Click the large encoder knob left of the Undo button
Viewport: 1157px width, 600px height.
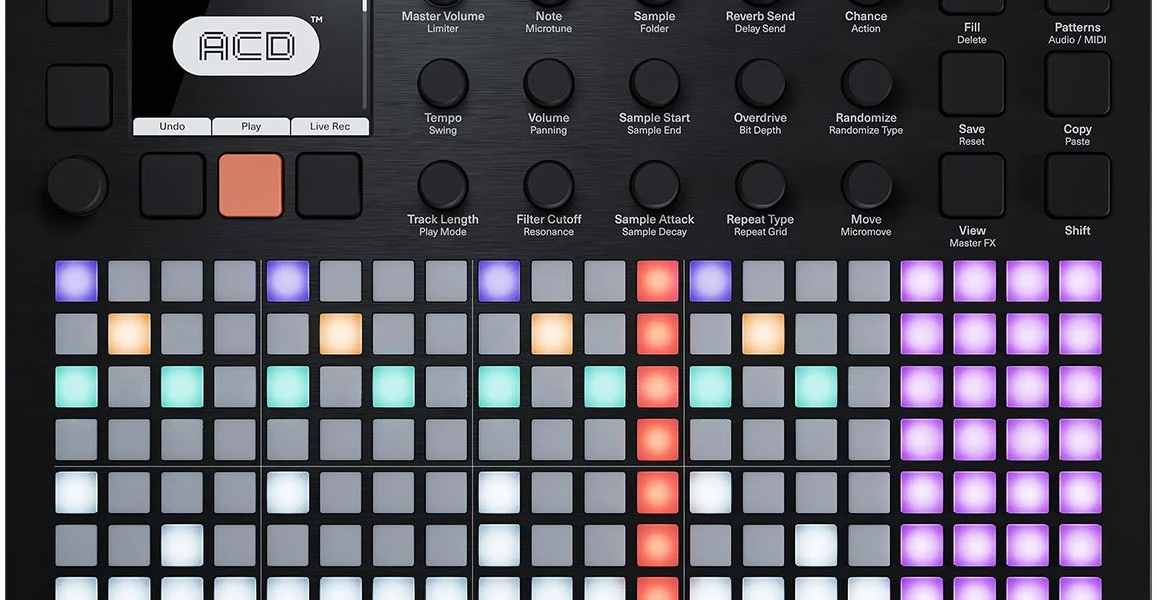77,186
